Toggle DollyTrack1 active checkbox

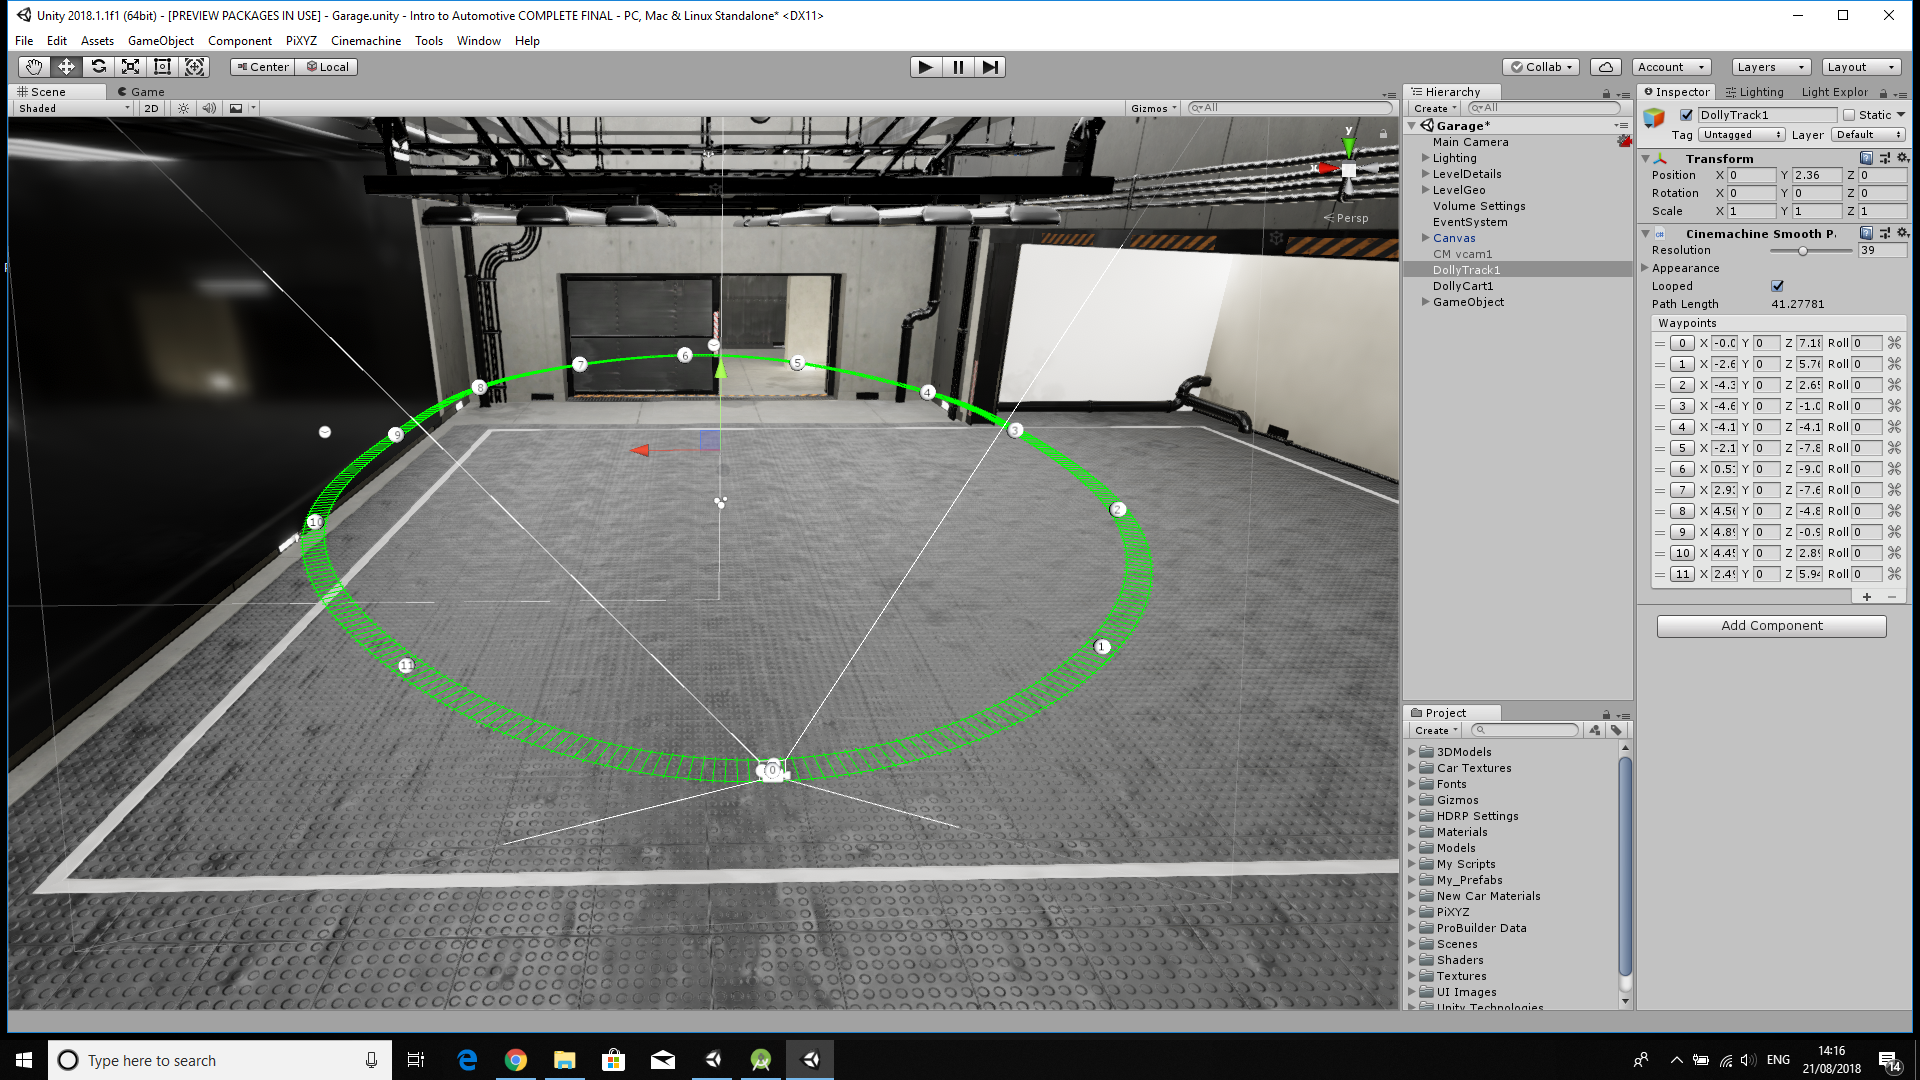(1686, 115)
